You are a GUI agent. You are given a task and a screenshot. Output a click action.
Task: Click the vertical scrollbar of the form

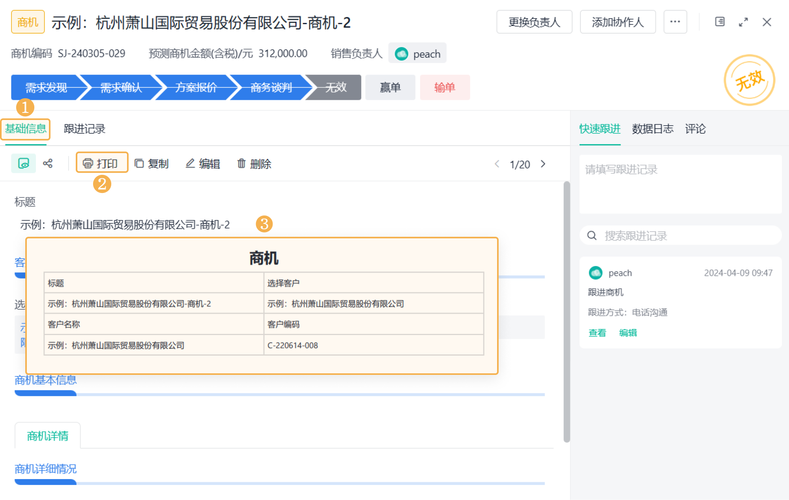pyautogui.click(x=567, y=312)
